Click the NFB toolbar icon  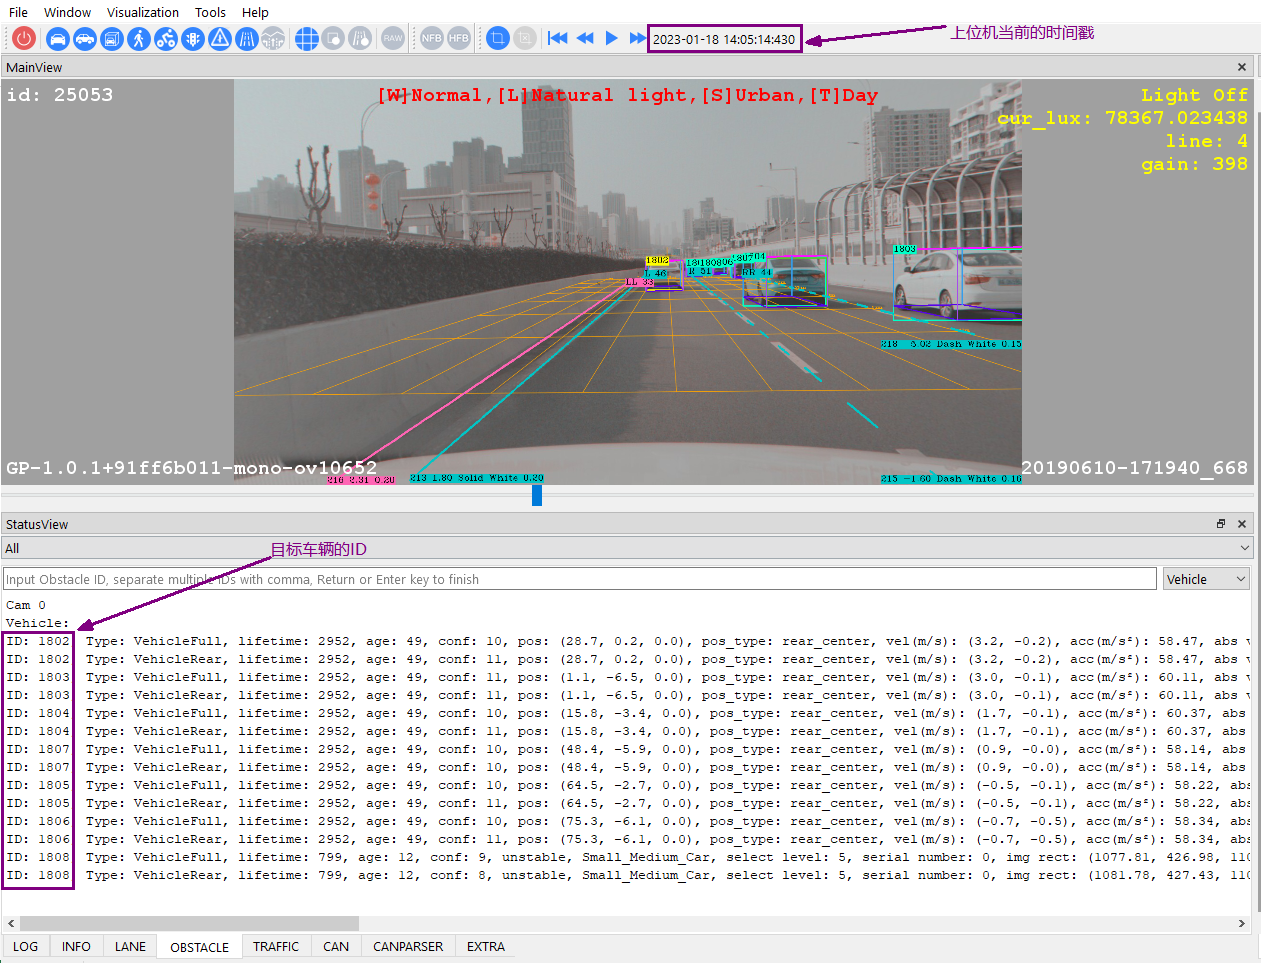click(431, 39)
